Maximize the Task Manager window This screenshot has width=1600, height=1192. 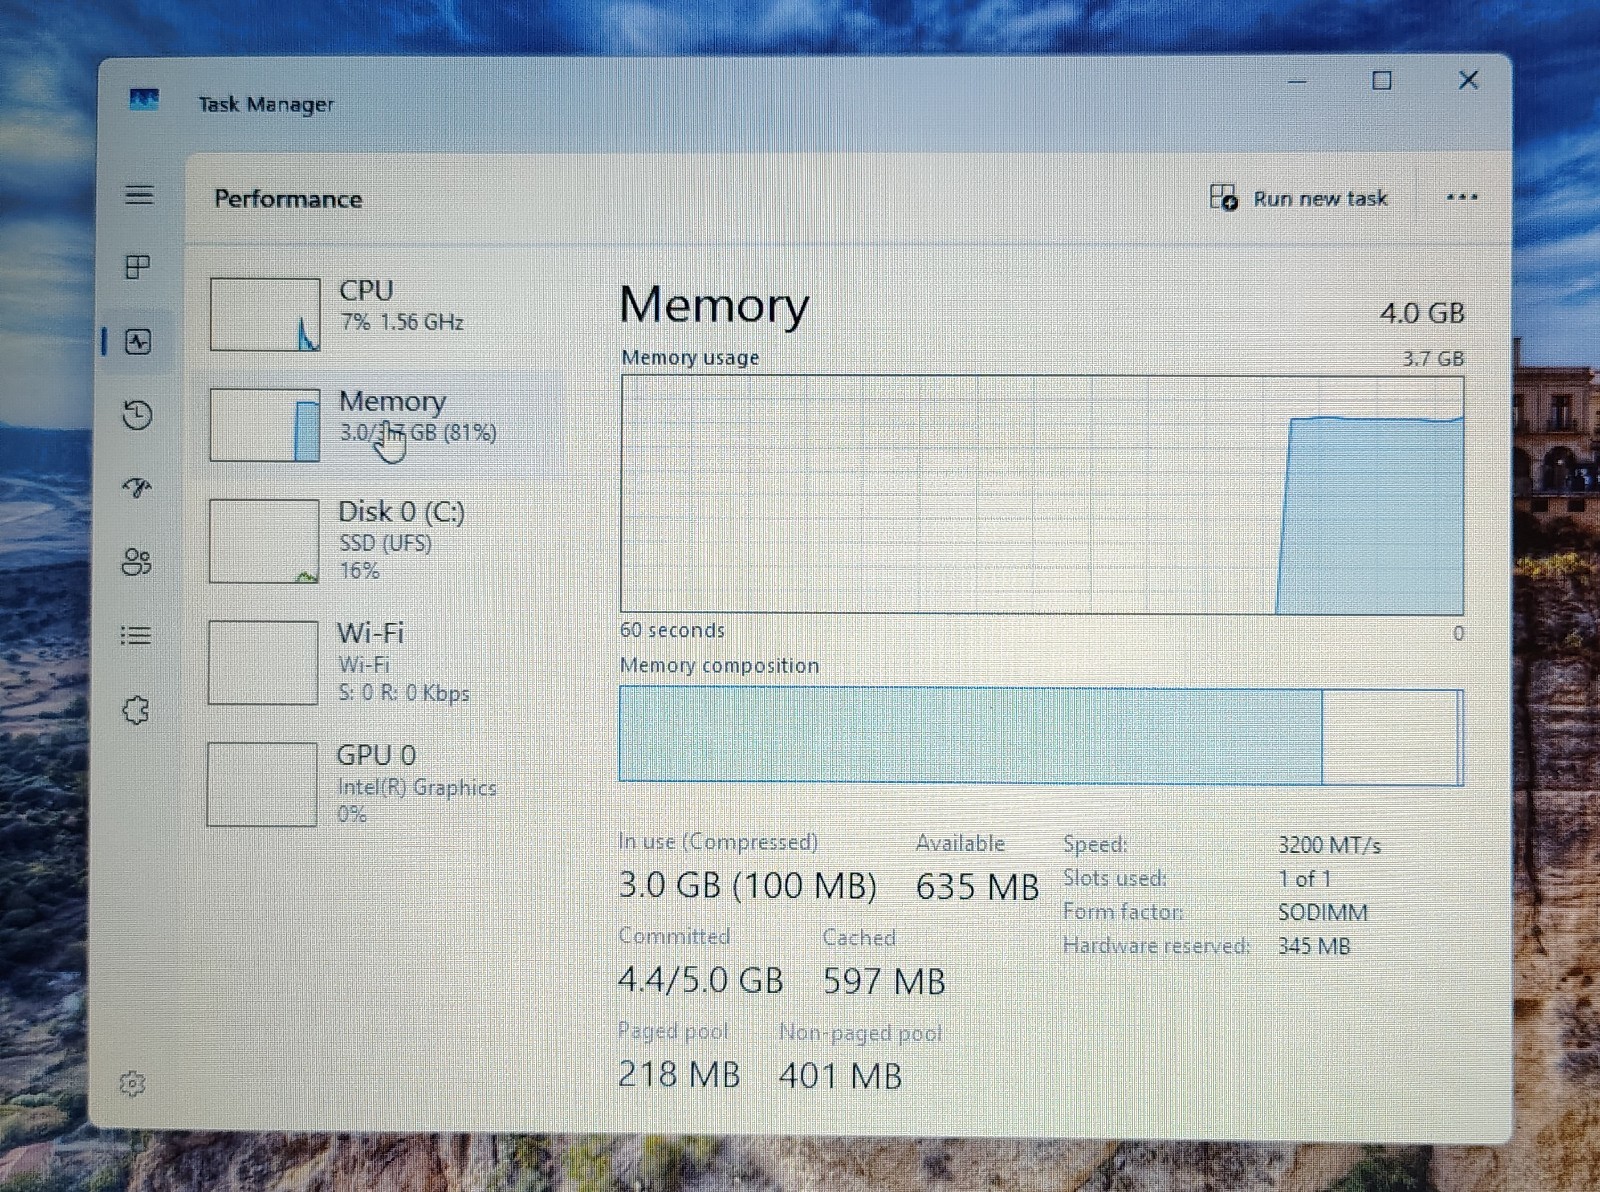coord(1381,80)
